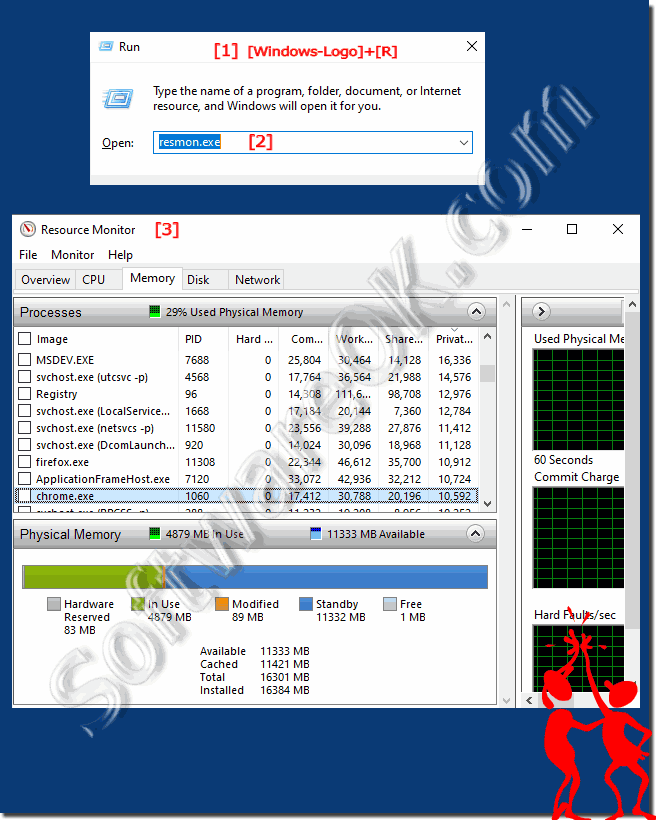The width and height of the screenshot is (656, 820).
Task: Click the process list scrollbar thumb
Action: click(x=488, y=373)
